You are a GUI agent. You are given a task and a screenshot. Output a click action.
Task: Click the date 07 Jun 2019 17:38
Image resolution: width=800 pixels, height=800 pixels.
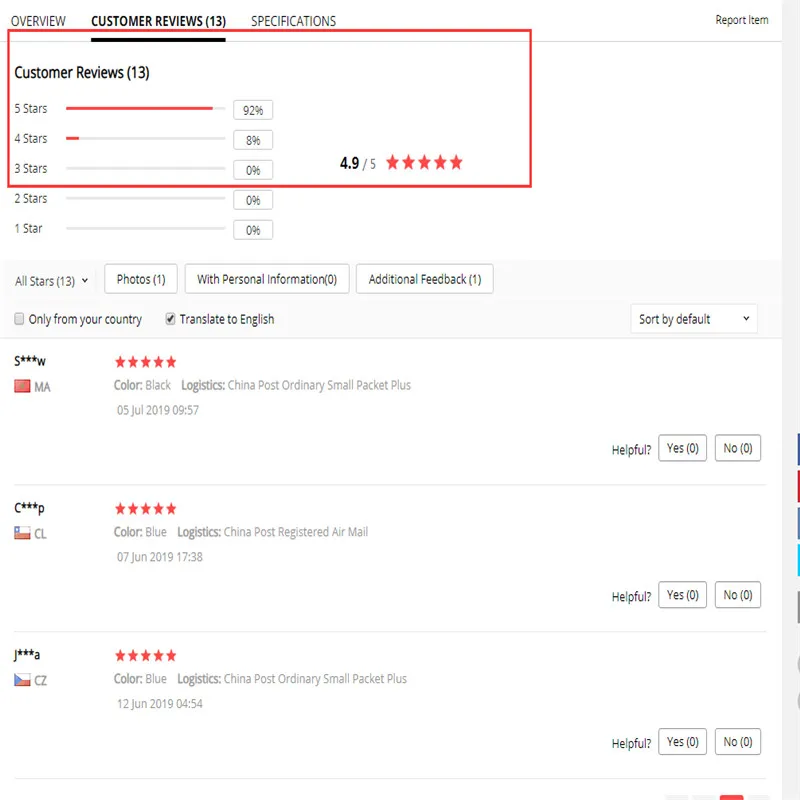160,557
